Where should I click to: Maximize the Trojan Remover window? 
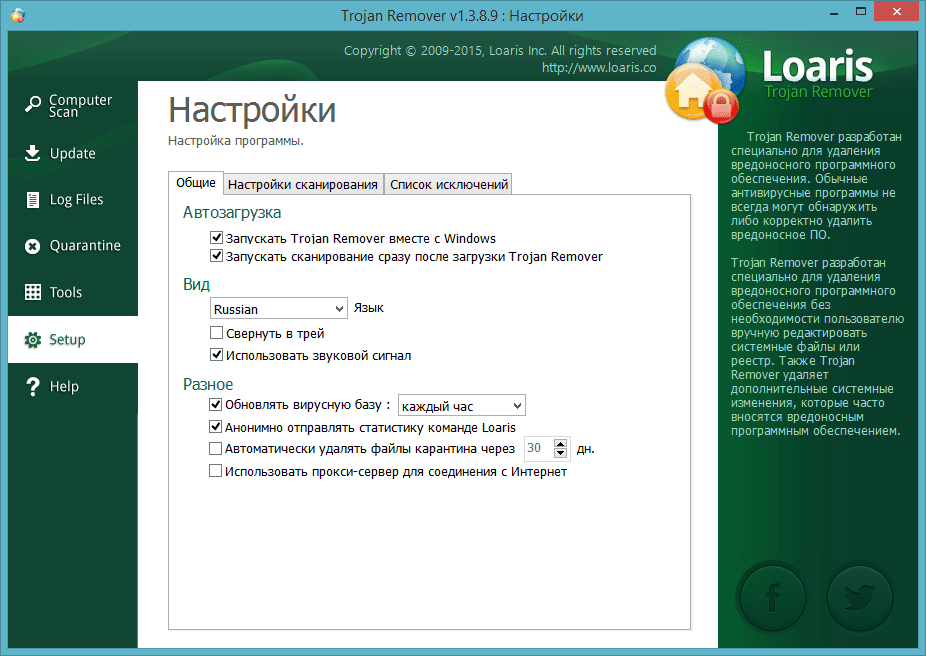861,12
